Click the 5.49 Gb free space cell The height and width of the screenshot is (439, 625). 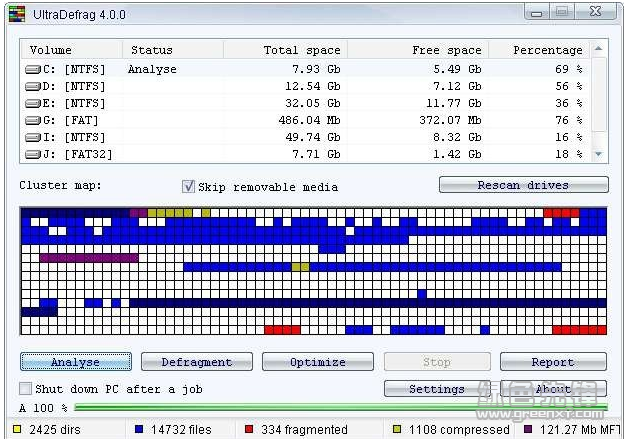[x=458, y=69]
